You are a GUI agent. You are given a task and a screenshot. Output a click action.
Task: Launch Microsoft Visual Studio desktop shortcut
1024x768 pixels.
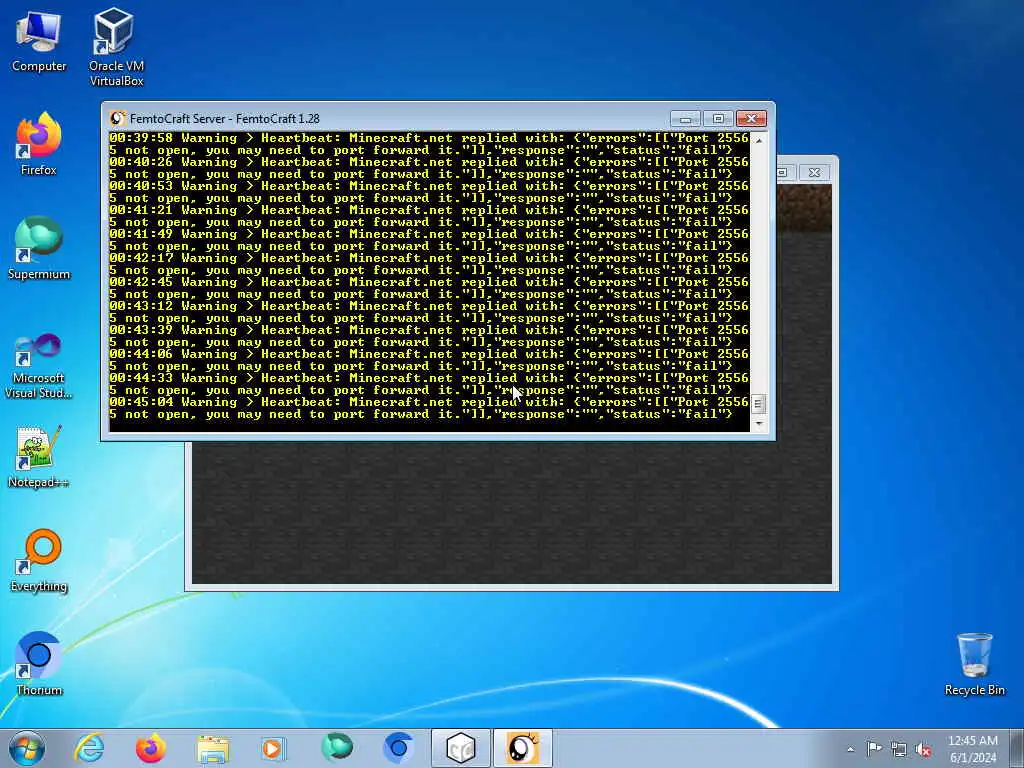pos(39,366)
